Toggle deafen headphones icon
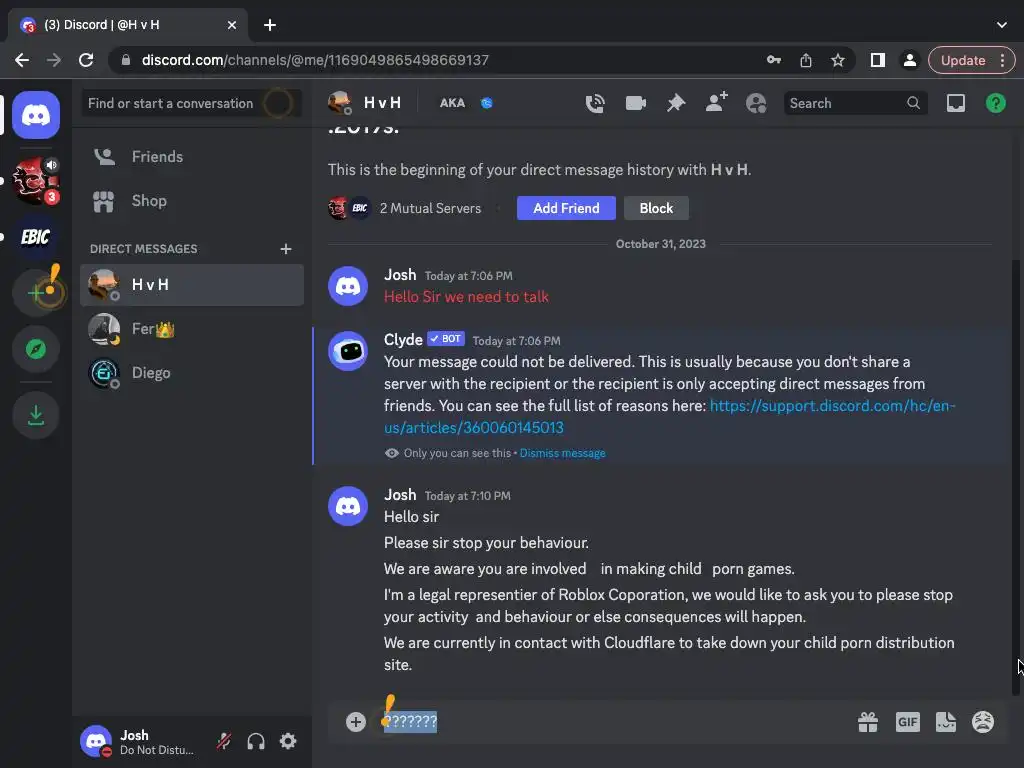Viewport: 1024px width, 768px height. [x=256, y=741]
